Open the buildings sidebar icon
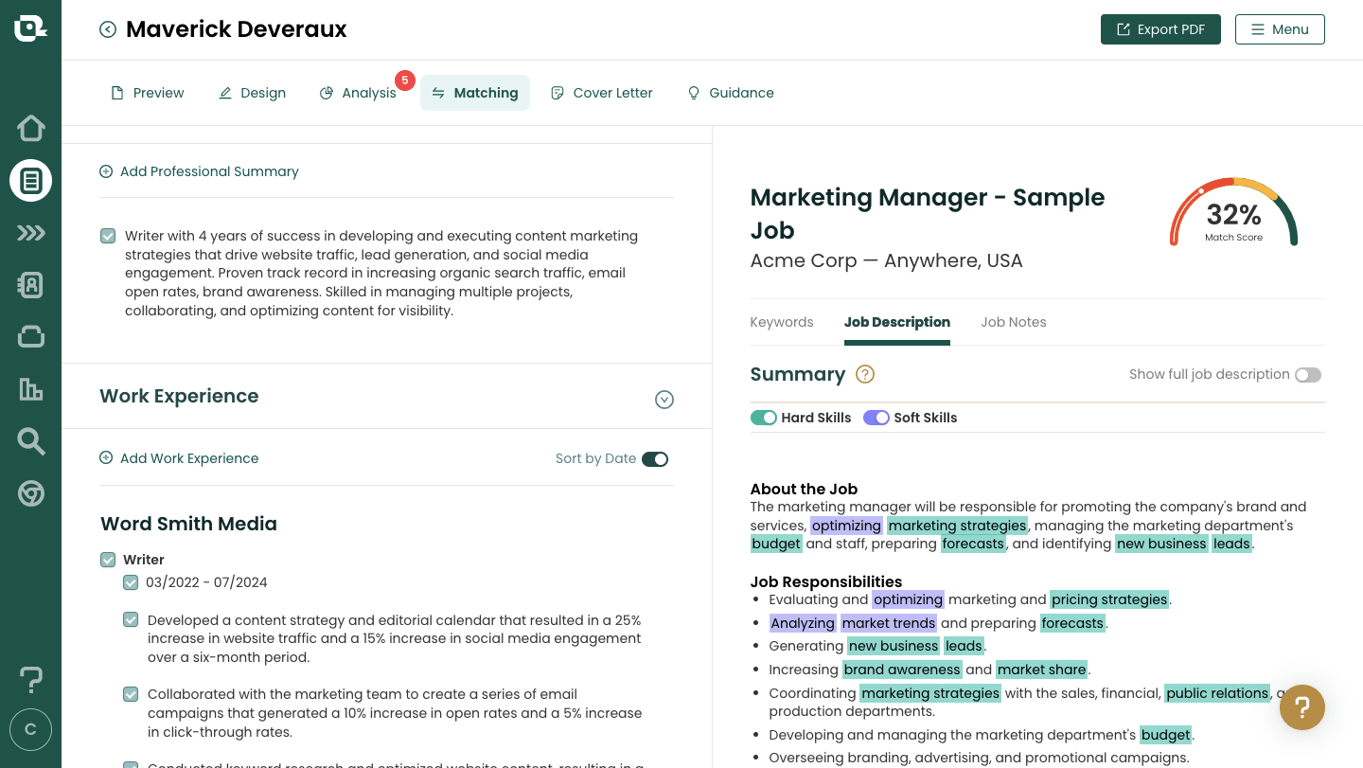Viewport: 1363px width, 768px height. [31, 389]
